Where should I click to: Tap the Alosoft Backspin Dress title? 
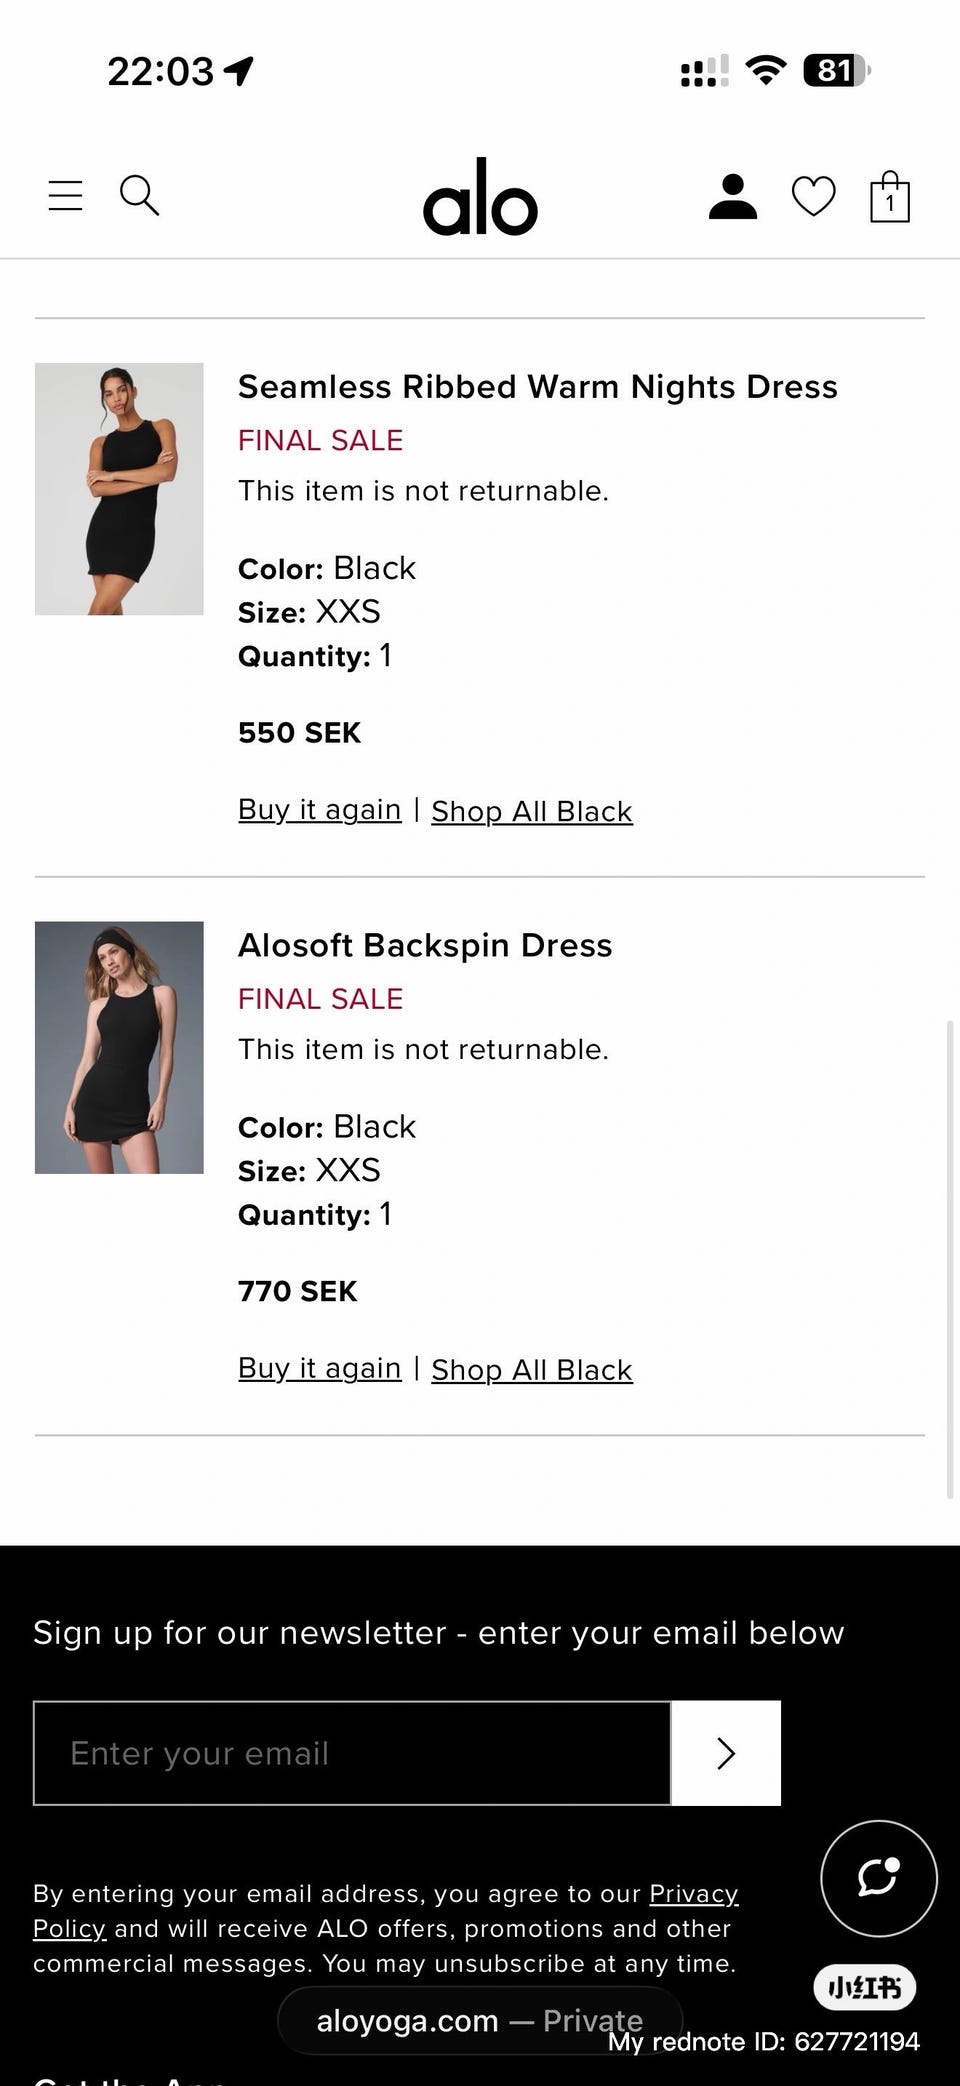pos(425,945)
